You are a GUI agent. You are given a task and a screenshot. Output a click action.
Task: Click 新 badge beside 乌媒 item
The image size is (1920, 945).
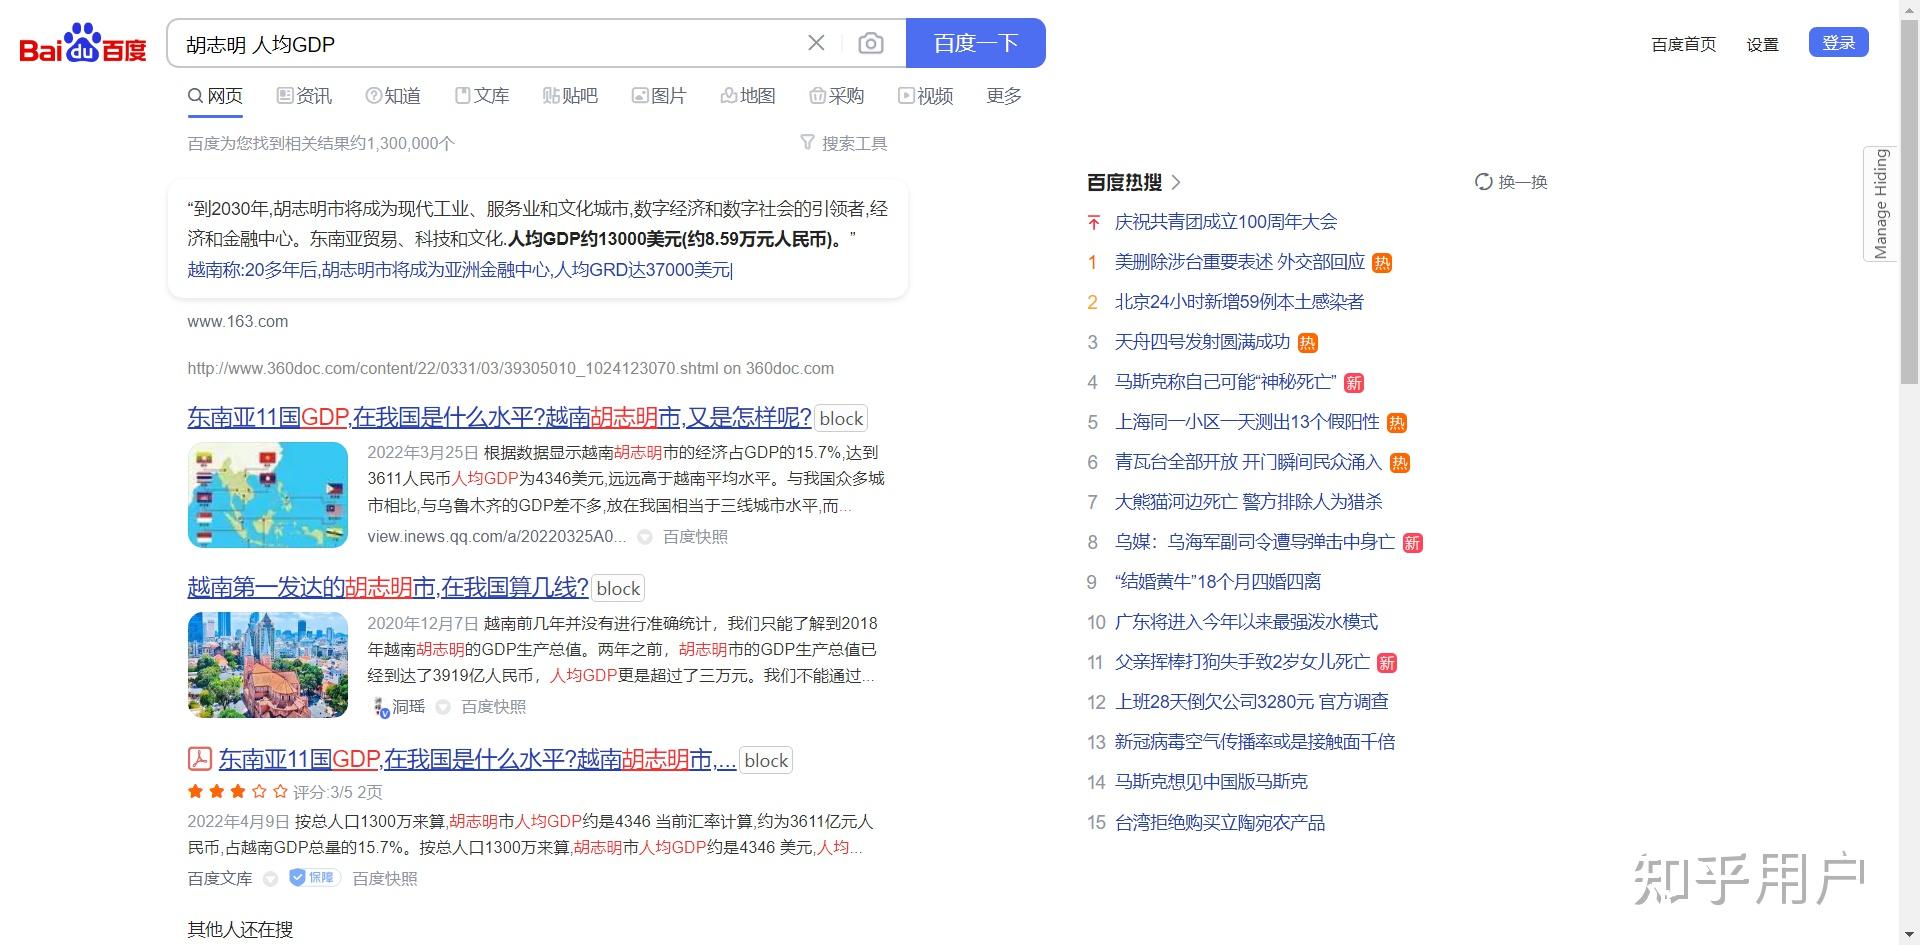click(x=1412, y=543)
